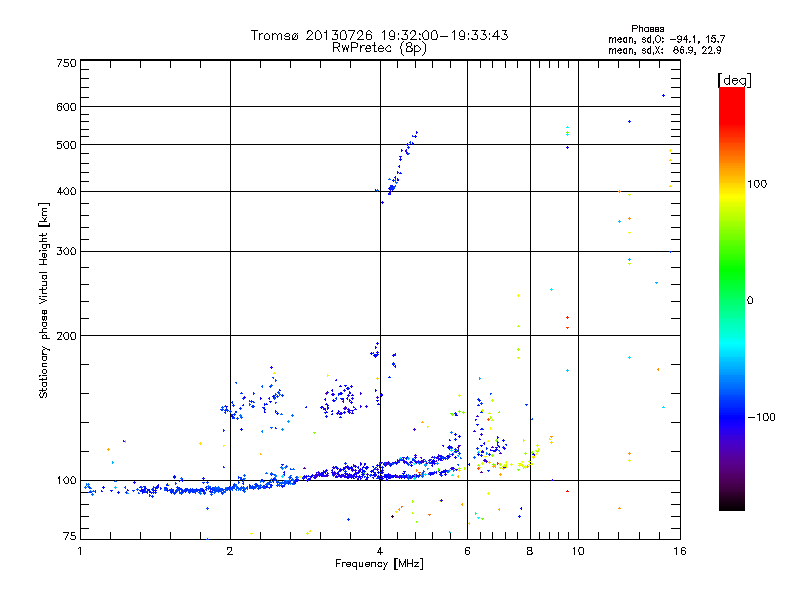Click the y-axis tick label "300"
This screenshot has height=600, width=800.
tap(66, 252)
